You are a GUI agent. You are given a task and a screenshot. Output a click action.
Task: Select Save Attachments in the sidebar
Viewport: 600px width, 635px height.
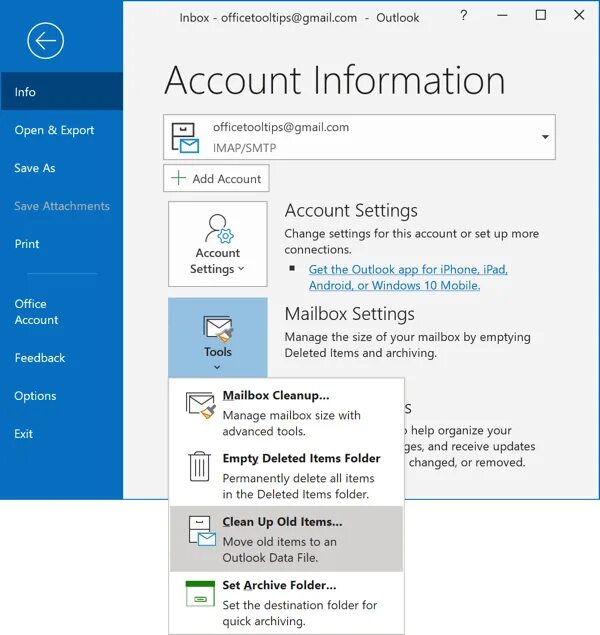point(62,206)
